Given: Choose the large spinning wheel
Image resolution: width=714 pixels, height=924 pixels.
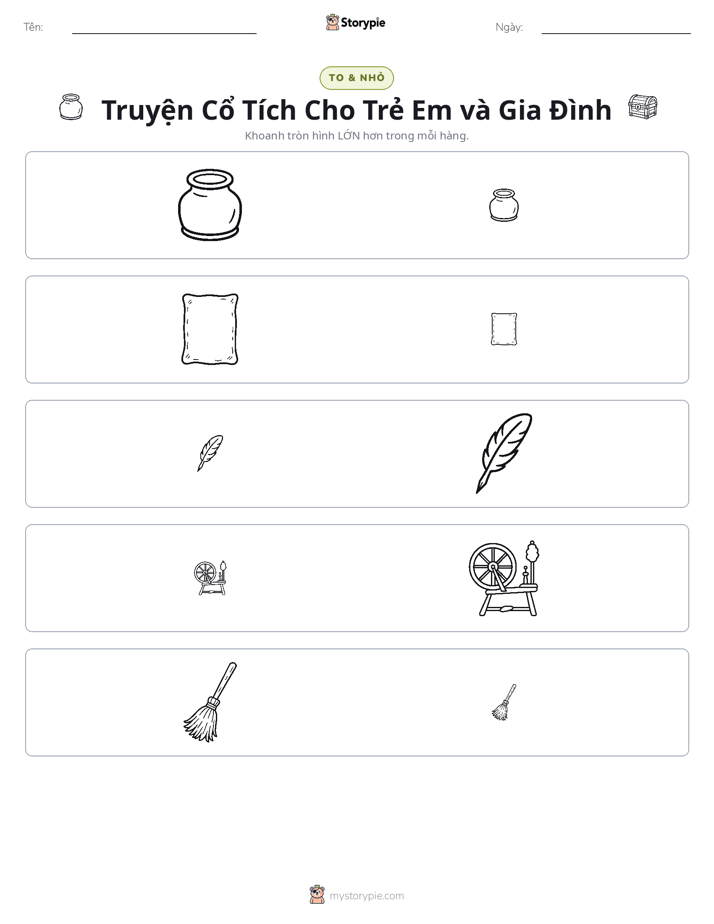Looking at the screenshot, I should (x=504, y=578).
